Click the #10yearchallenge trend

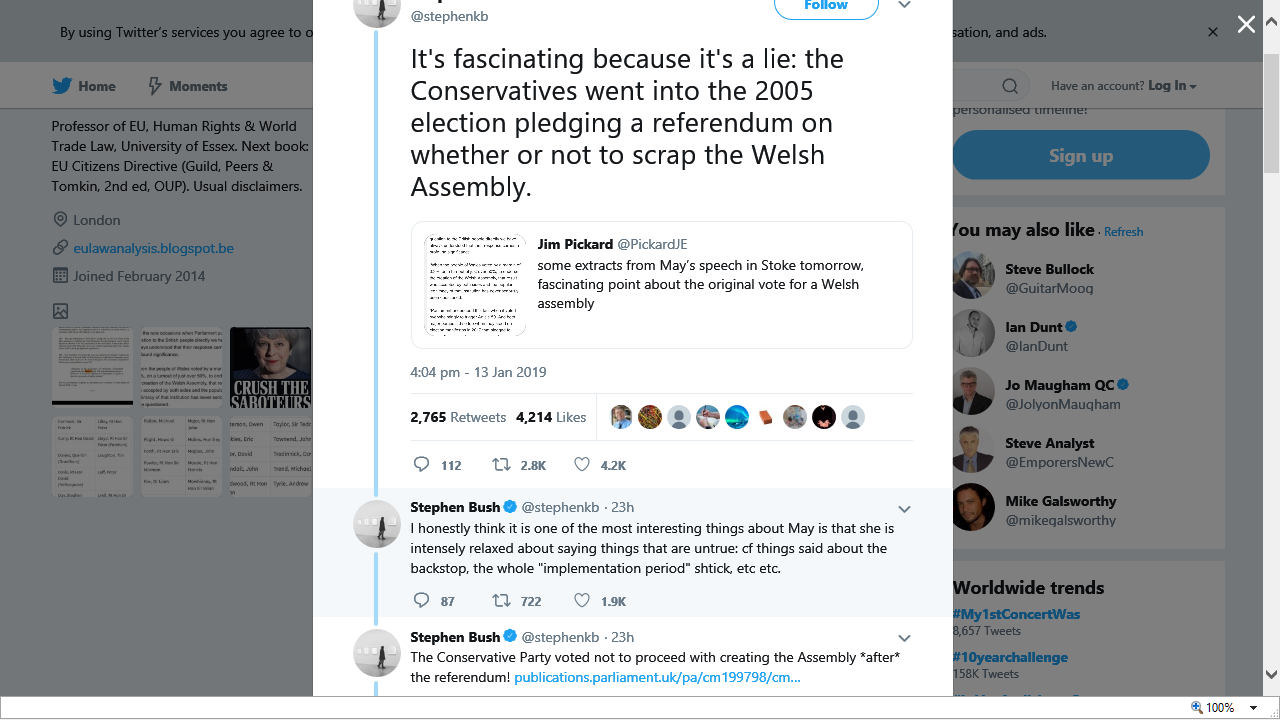1010,657
